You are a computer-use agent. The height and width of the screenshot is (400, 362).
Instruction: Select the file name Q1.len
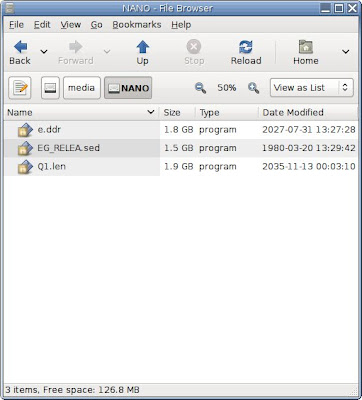pyautogui.click(x=51, y=166)
